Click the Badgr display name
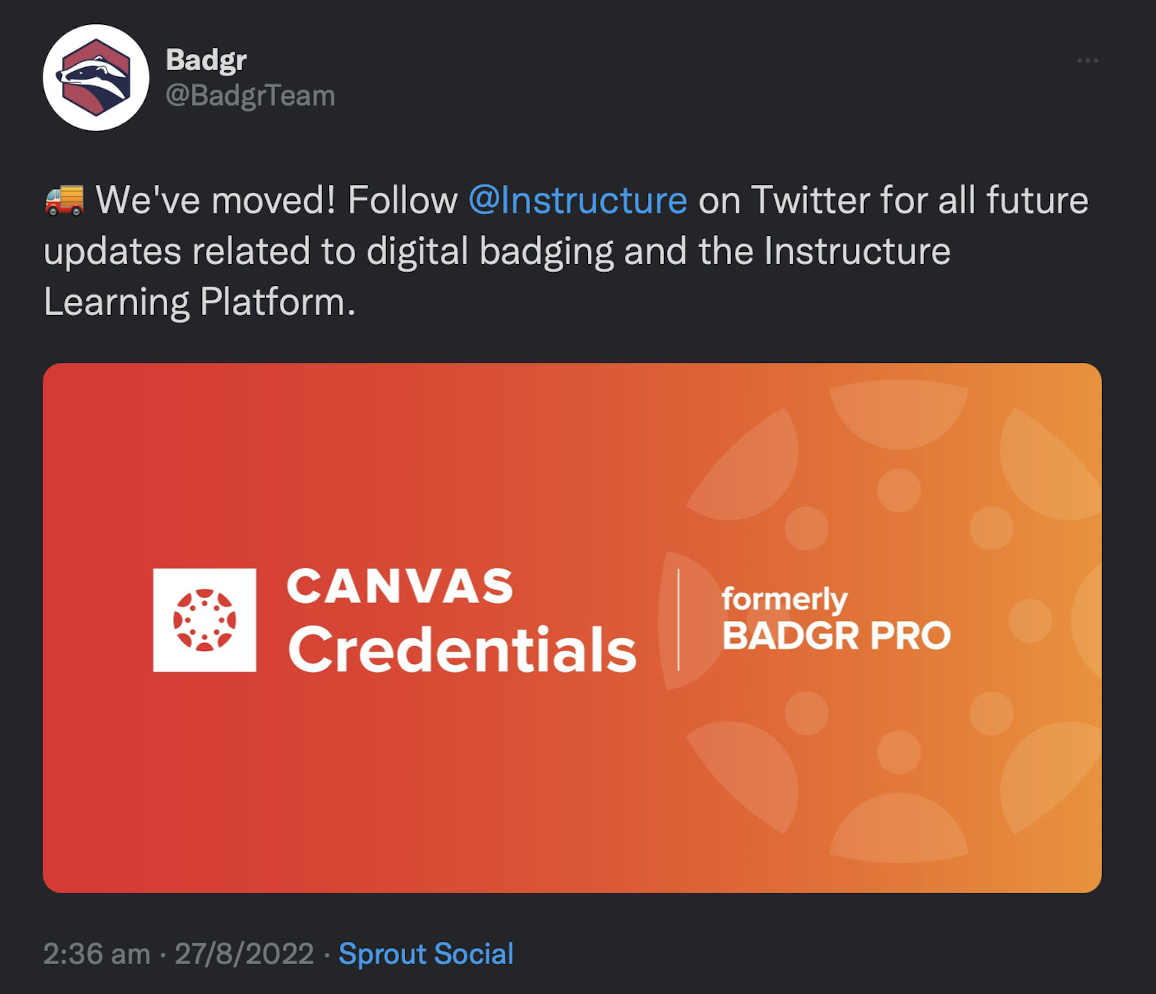 pyautogui.click(x=206, y=60)
